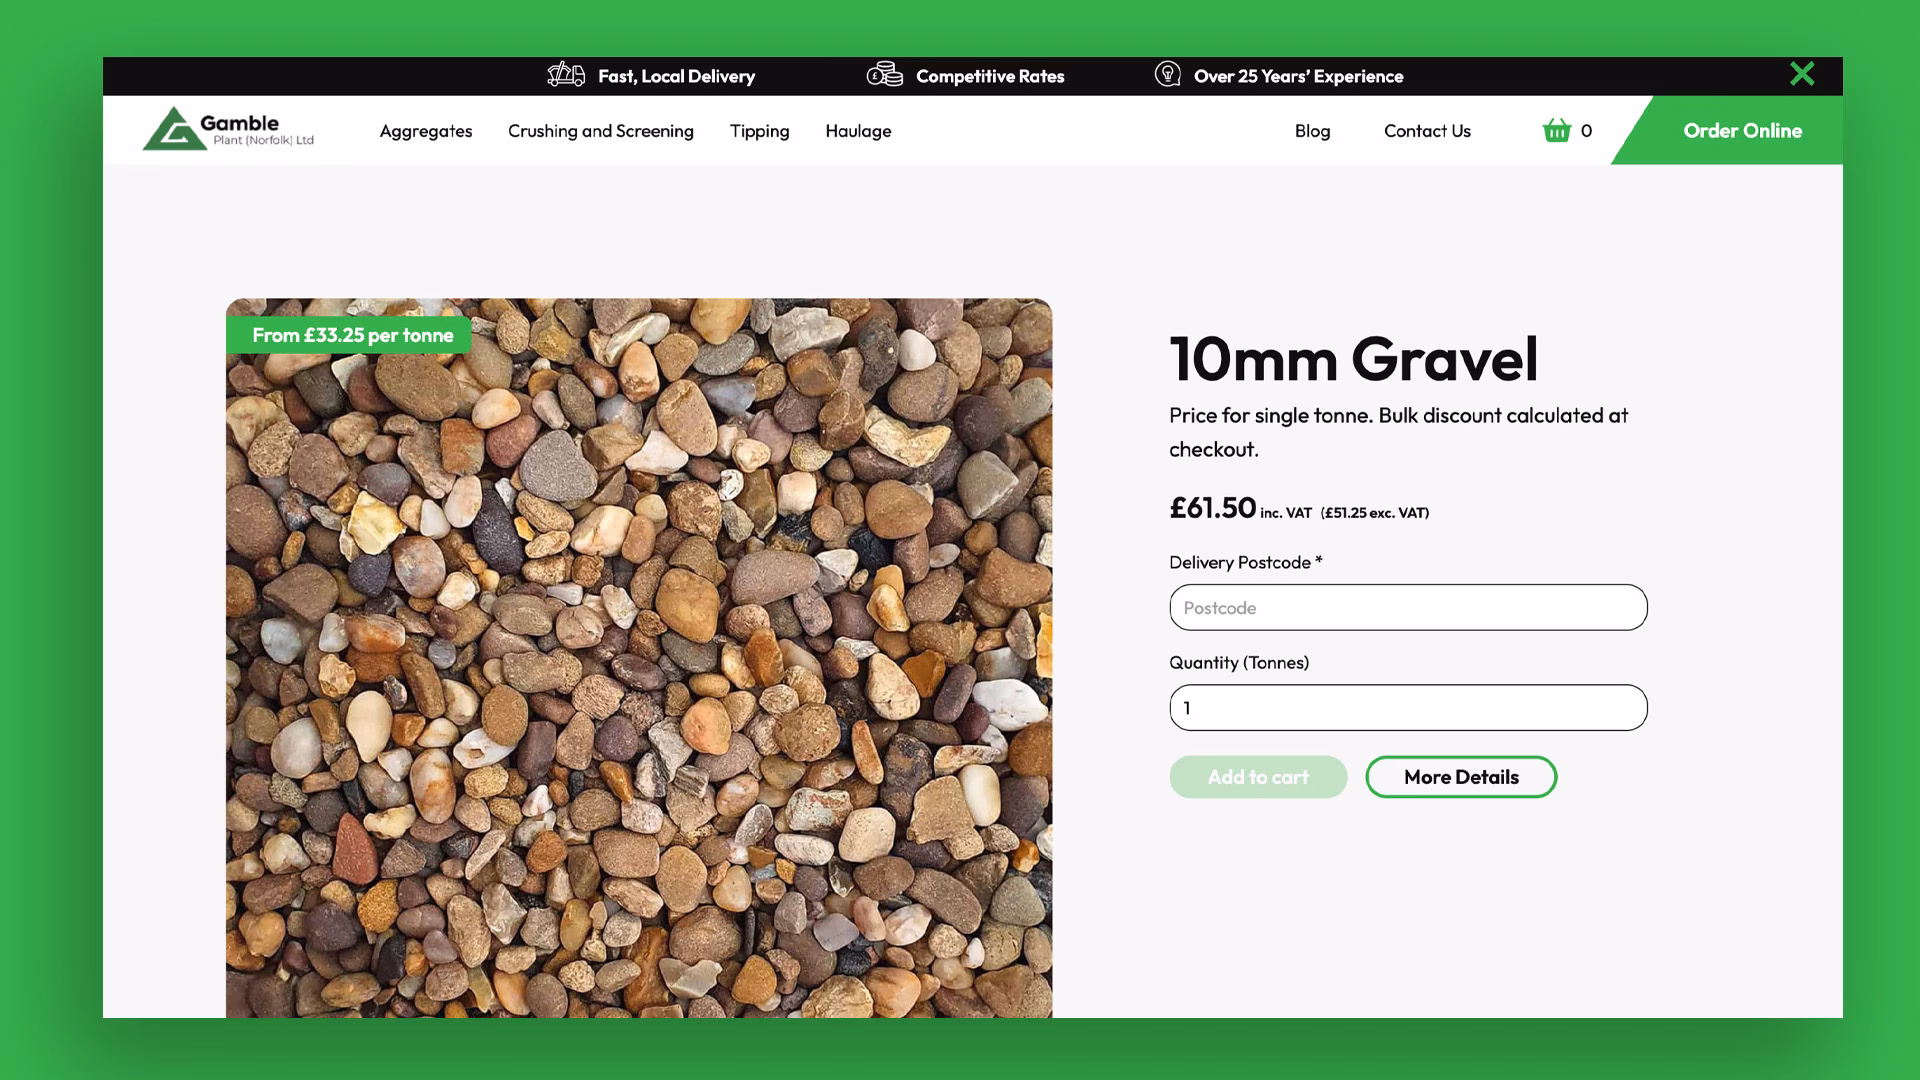This screenshot has height=1080, width=1920.
Task: Open the shopping basket icon
Action: pyautogui.click(x=1556, y=131)
